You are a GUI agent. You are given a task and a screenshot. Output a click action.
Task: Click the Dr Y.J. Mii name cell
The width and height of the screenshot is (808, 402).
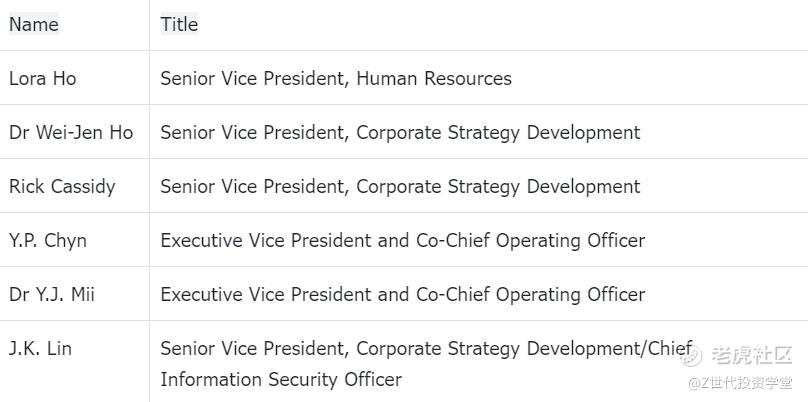click(52, 294)
